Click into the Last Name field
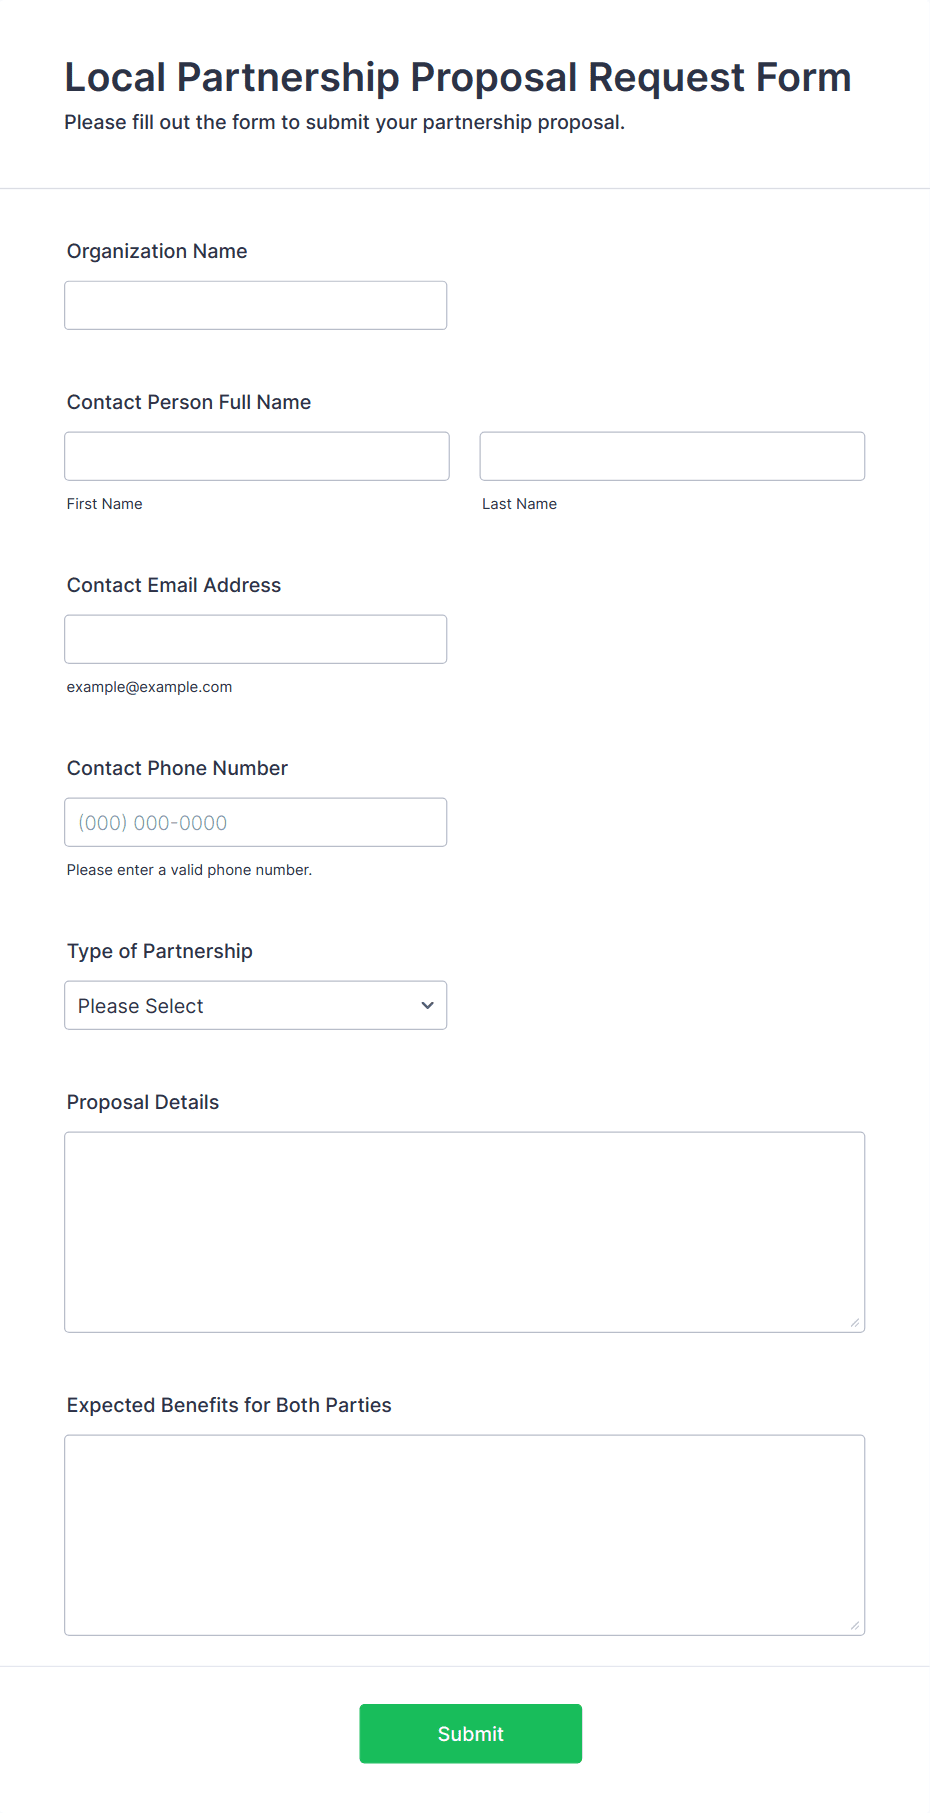Image resolution: width=930 pixels, height=1813 pixels. coord(672,456)
